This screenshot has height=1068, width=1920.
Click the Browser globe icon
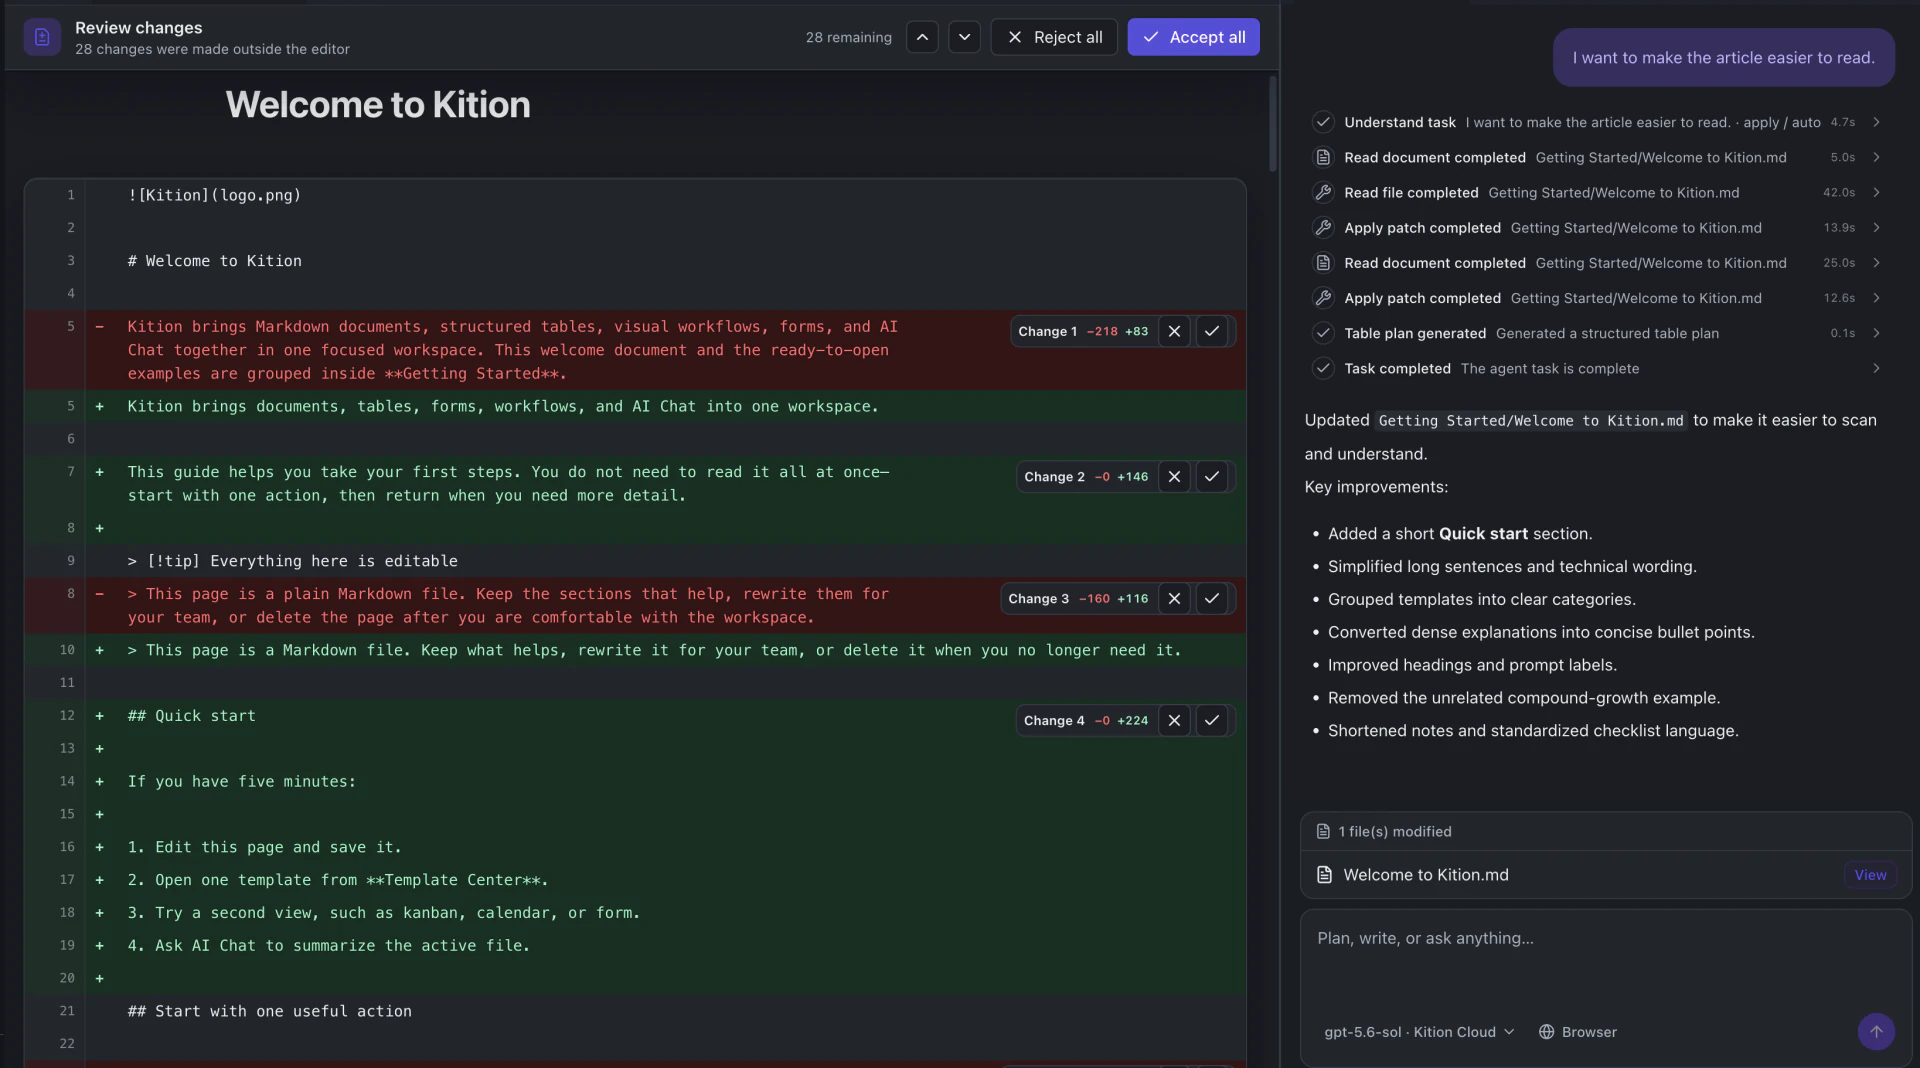(1546, 1032)
